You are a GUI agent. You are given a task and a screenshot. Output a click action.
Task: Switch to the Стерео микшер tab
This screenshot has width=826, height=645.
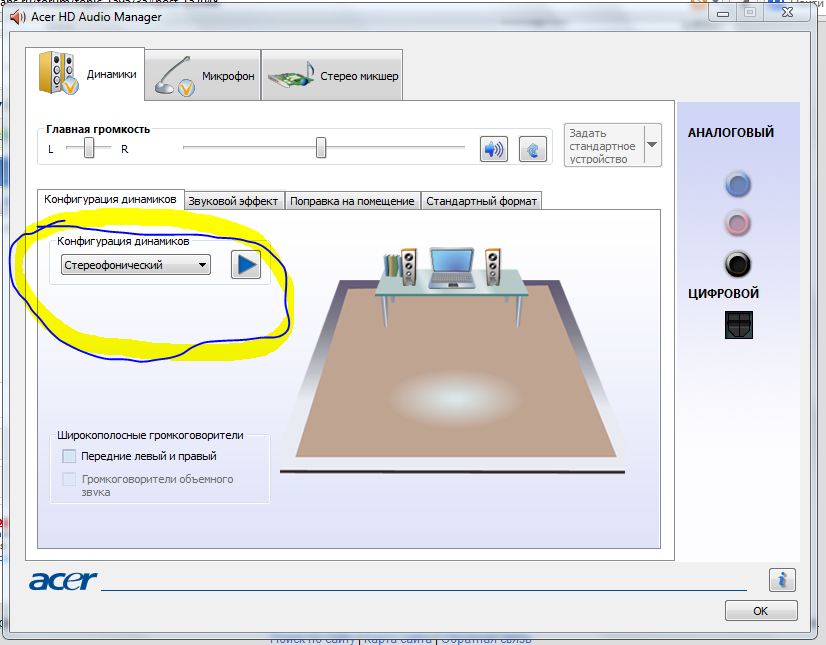click(332, 75)
